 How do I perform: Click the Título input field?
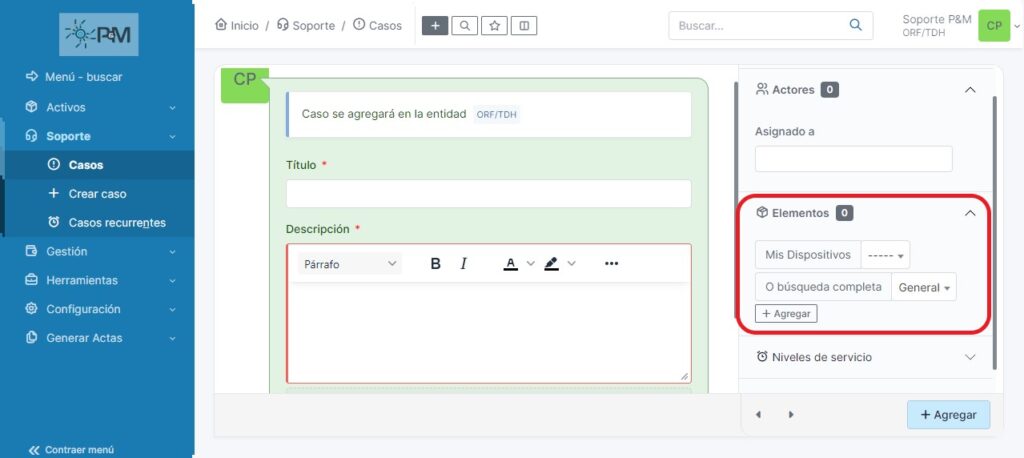[x=488, y=194]
